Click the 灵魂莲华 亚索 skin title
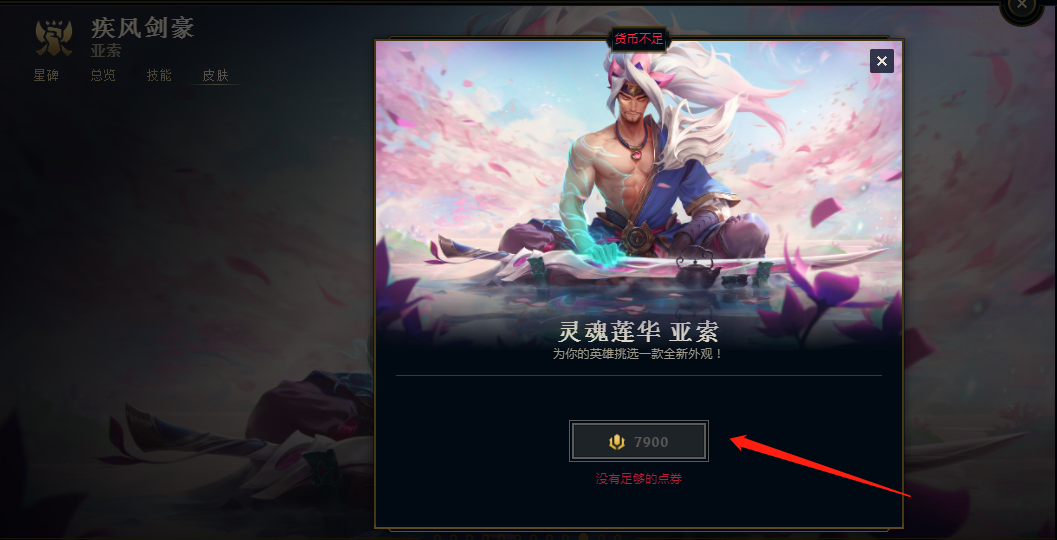1057x540 pixels. coord(638,331)
